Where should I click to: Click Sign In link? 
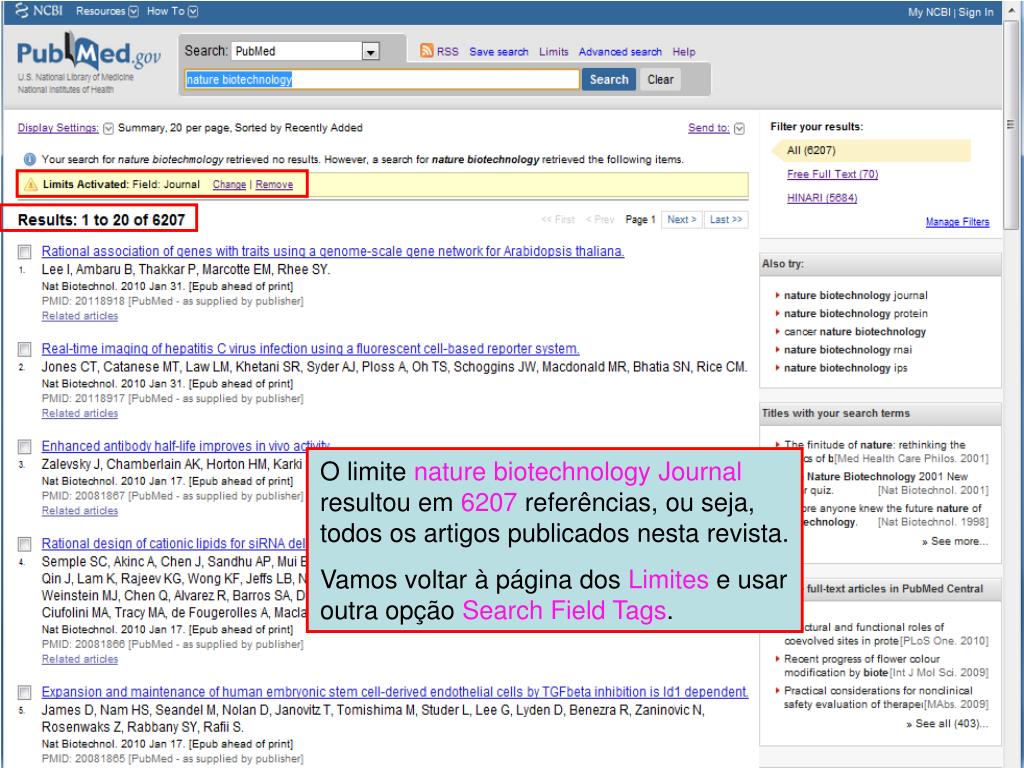click(x=976, y=12)
